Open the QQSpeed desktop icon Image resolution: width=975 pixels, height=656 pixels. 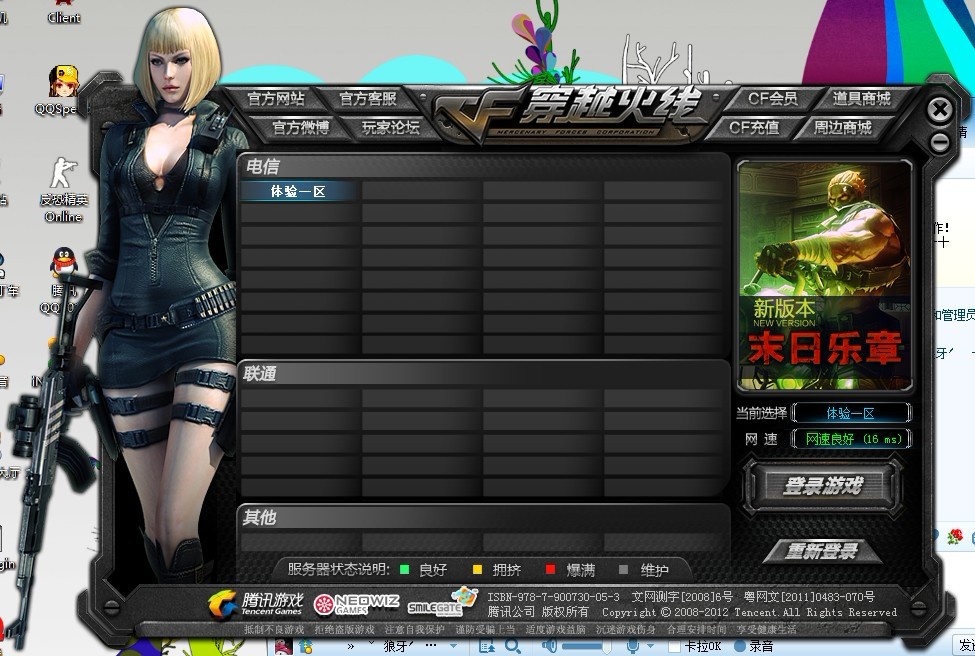coord(62,92)
